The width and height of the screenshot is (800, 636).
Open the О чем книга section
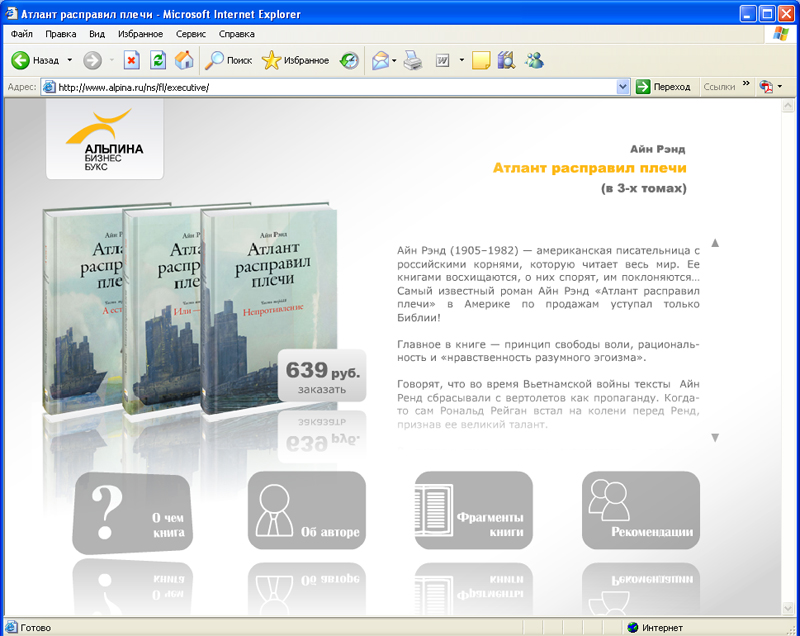pyautogui.click(x=133, y=513)
